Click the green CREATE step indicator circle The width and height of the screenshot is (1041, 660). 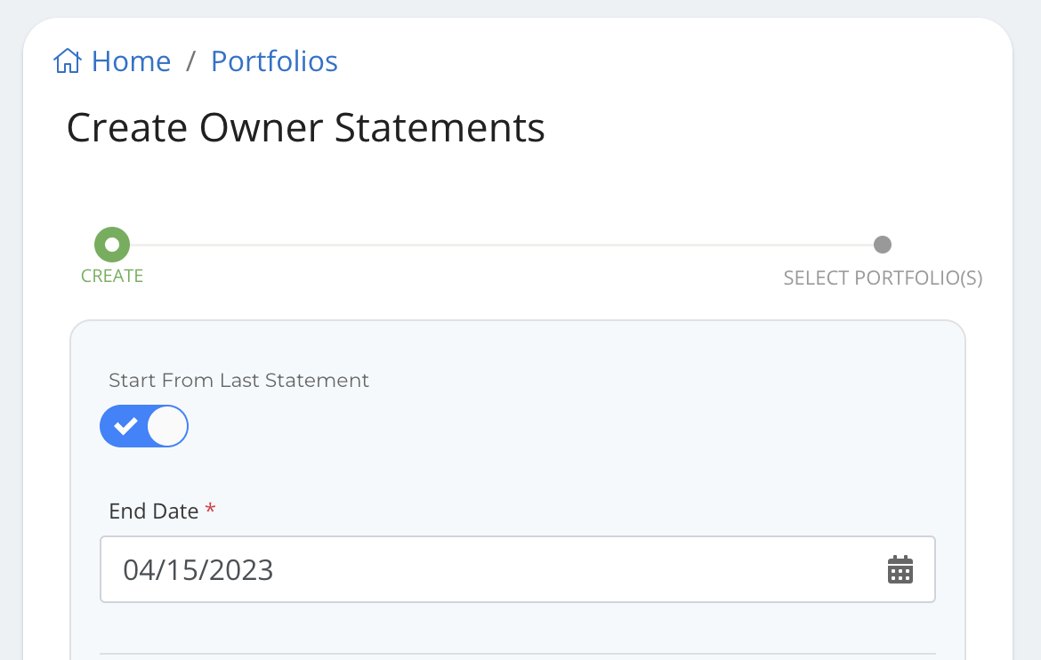(x=111, y=243)
